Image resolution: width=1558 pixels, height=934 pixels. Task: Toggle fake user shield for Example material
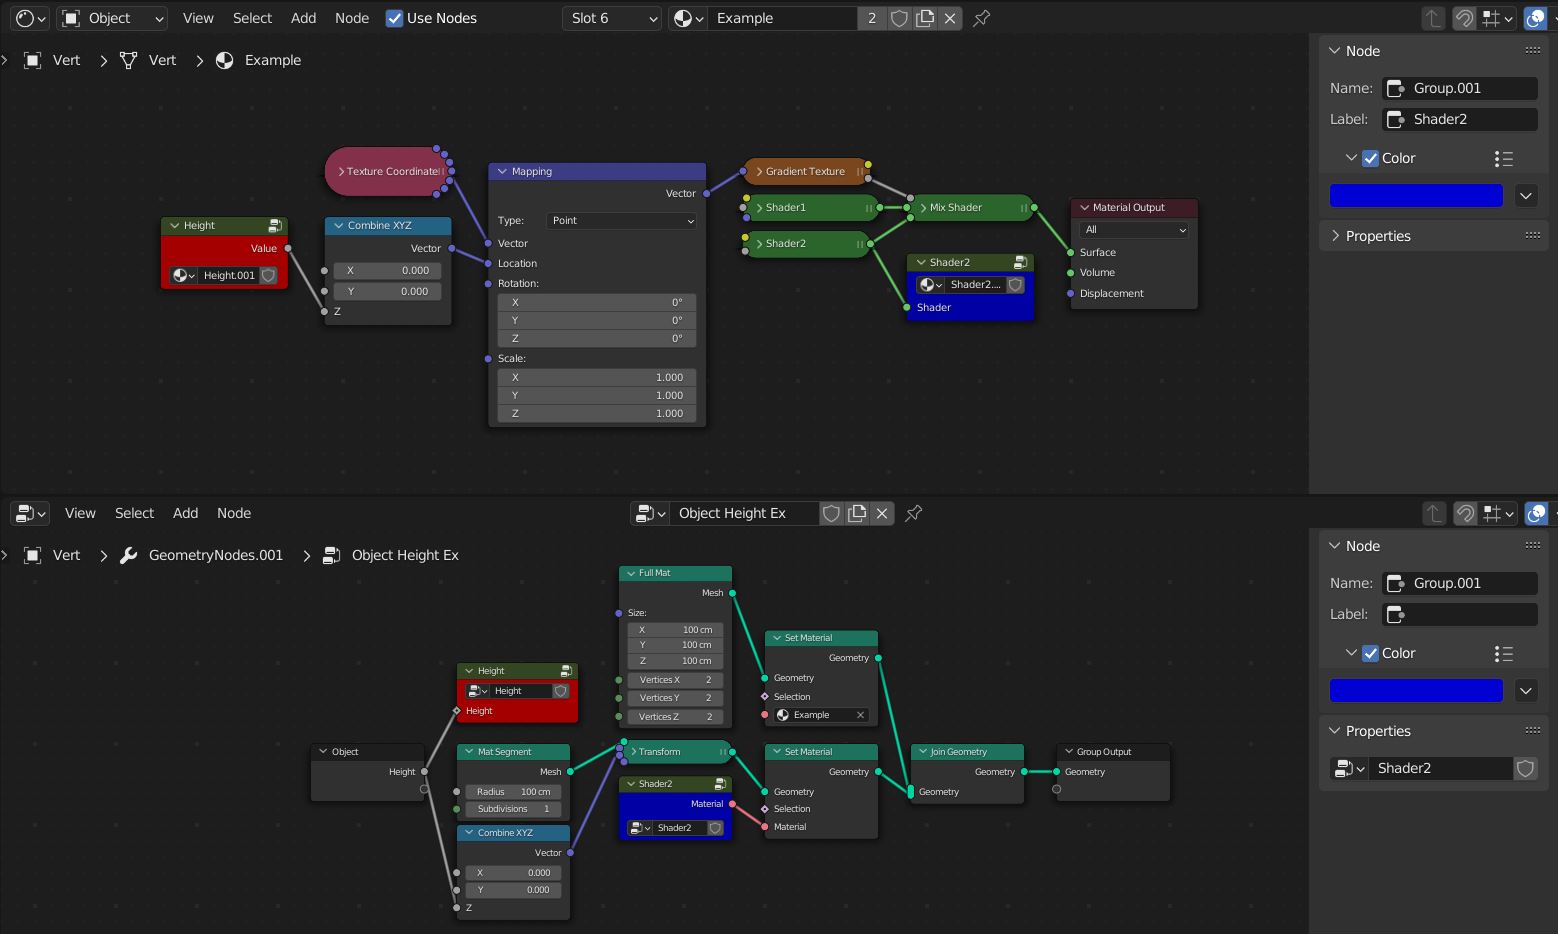pyautogui.click(x=899, y=18)
